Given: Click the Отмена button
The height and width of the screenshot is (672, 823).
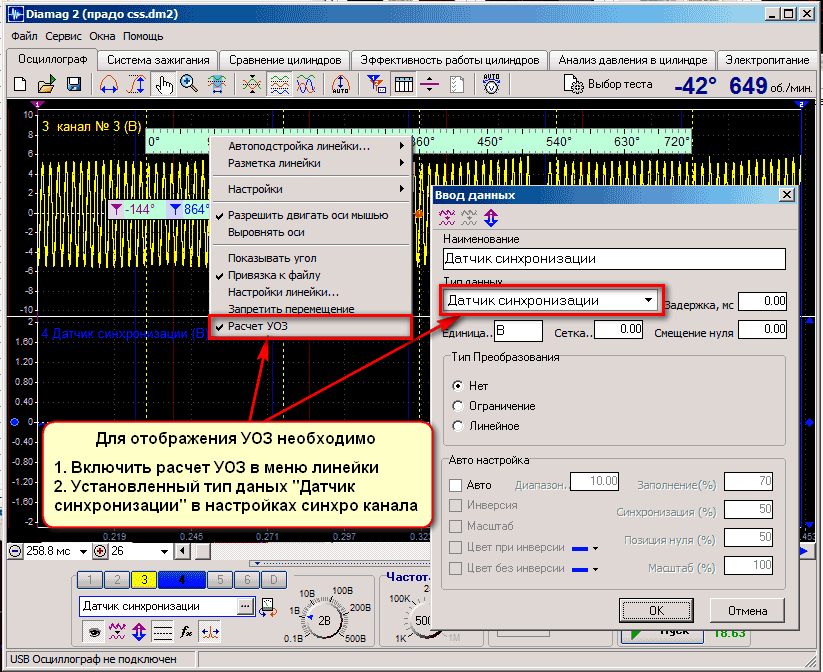Looking at the screenshot, I should pos(747,611).
